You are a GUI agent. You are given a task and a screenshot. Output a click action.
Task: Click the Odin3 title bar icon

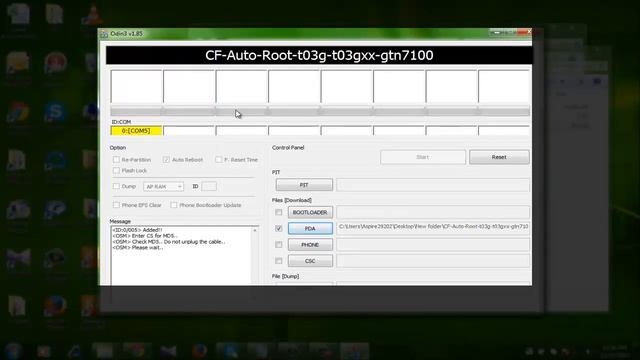point(104,34)
